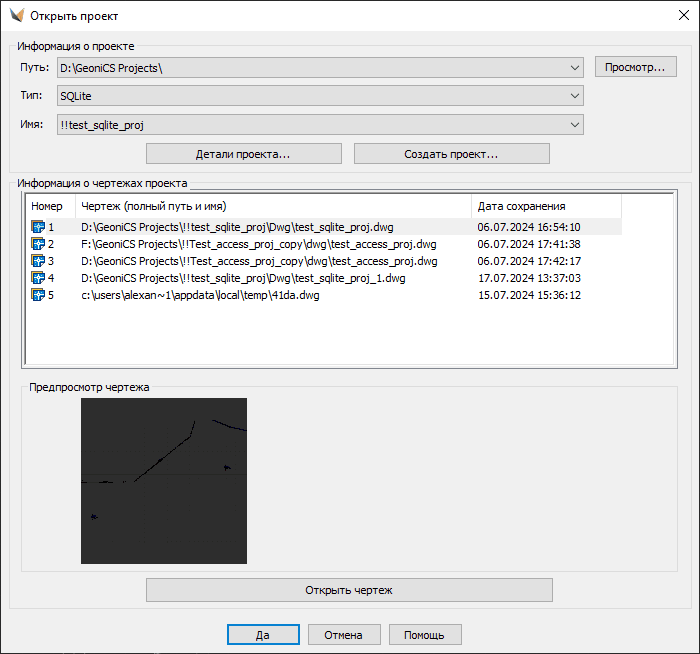Cancel the dialog with Отмена
This screenshot has height=654, width=700.
344,635
